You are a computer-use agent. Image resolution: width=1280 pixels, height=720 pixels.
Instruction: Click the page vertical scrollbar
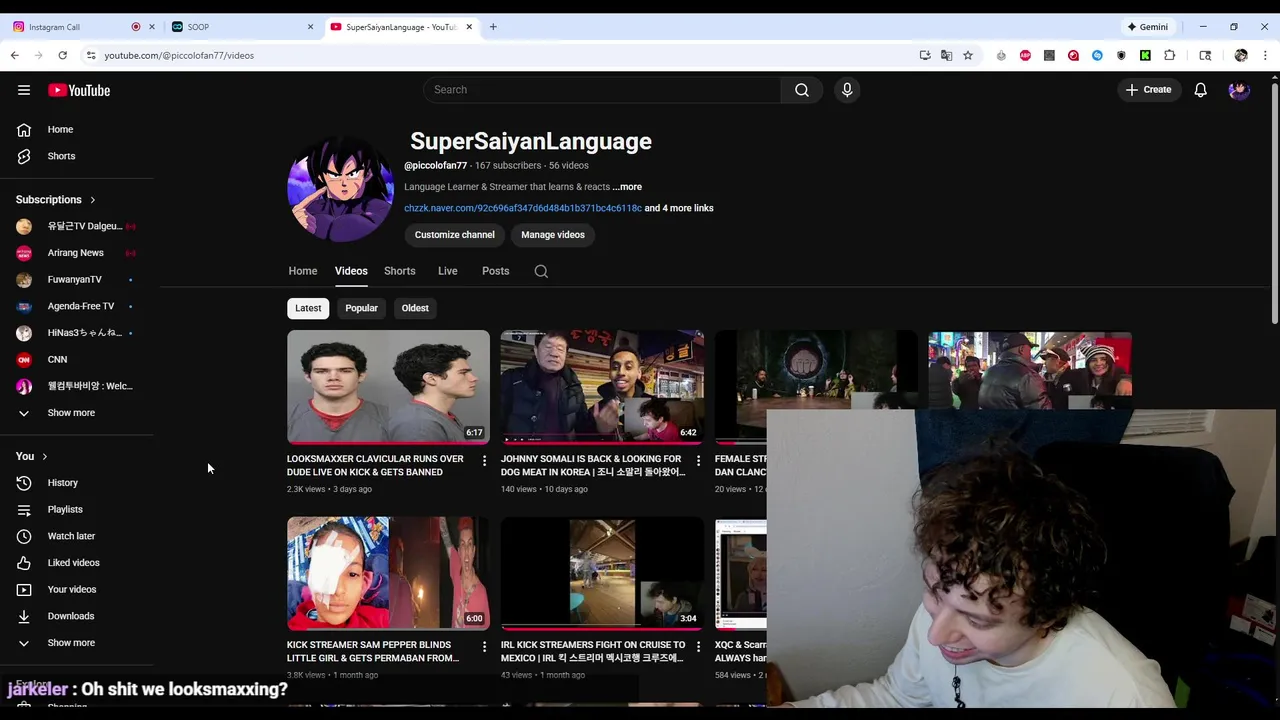pos(1274,205)
